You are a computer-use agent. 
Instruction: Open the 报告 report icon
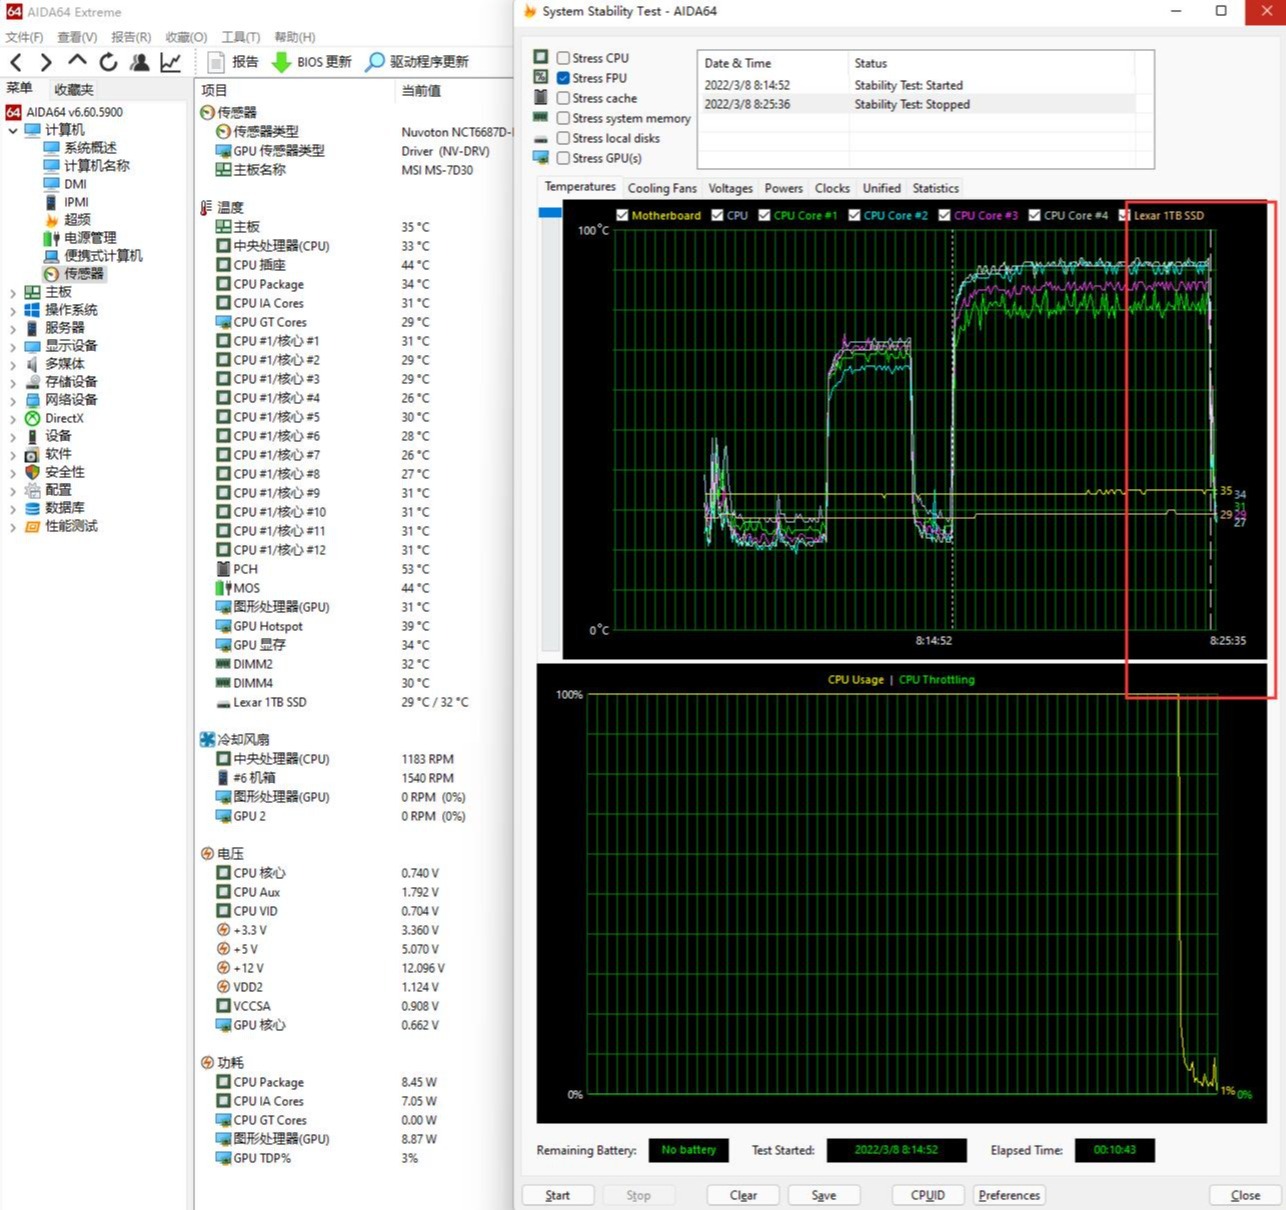click(x=216, y=62)
